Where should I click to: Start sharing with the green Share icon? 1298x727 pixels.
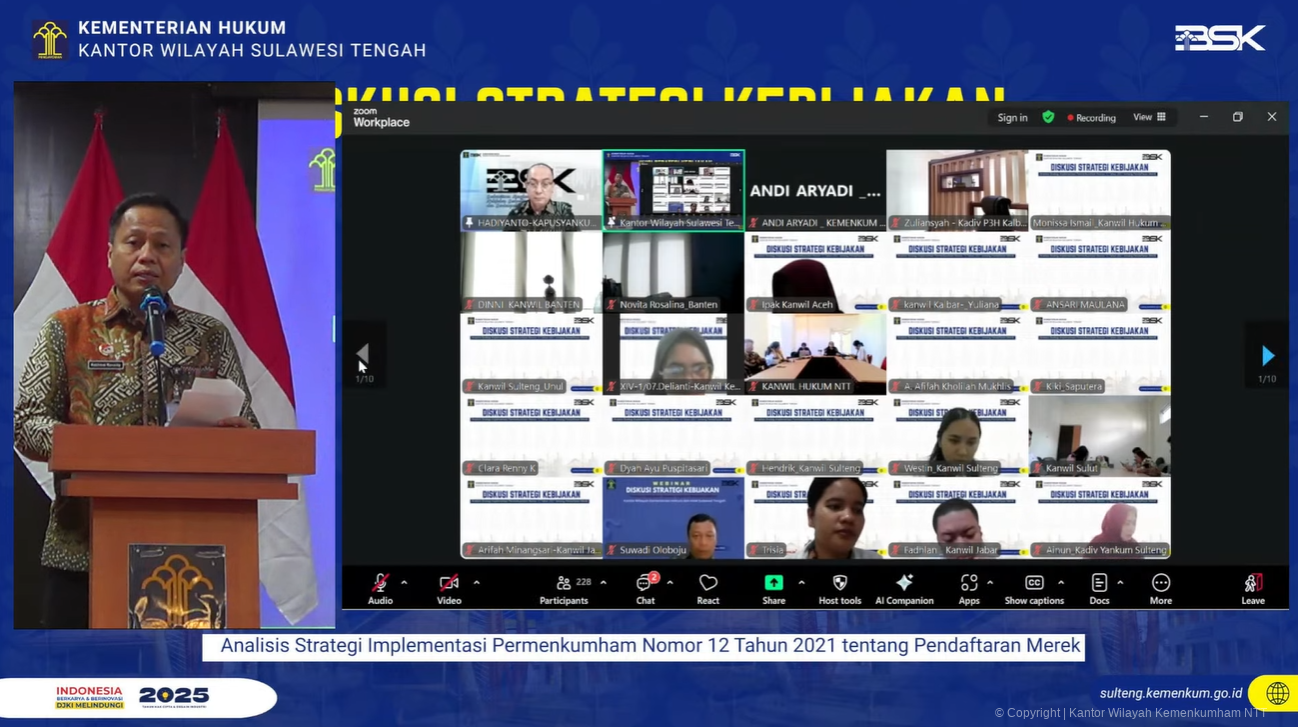coord(774,587)
